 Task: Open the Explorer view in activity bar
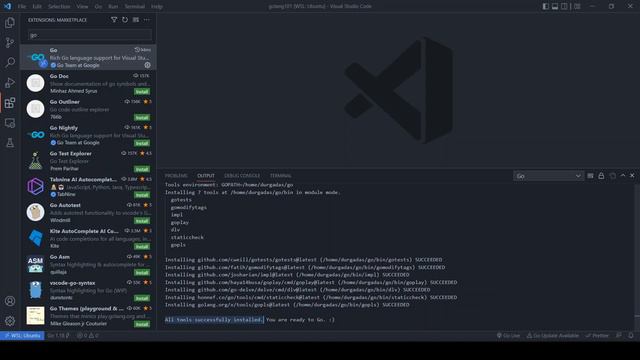tap(10, 22)
